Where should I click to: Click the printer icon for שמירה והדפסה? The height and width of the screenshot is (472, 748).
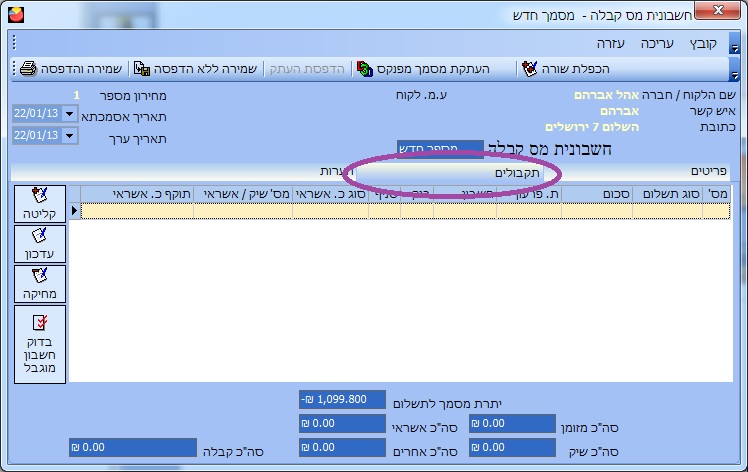[x=28, y=69]
